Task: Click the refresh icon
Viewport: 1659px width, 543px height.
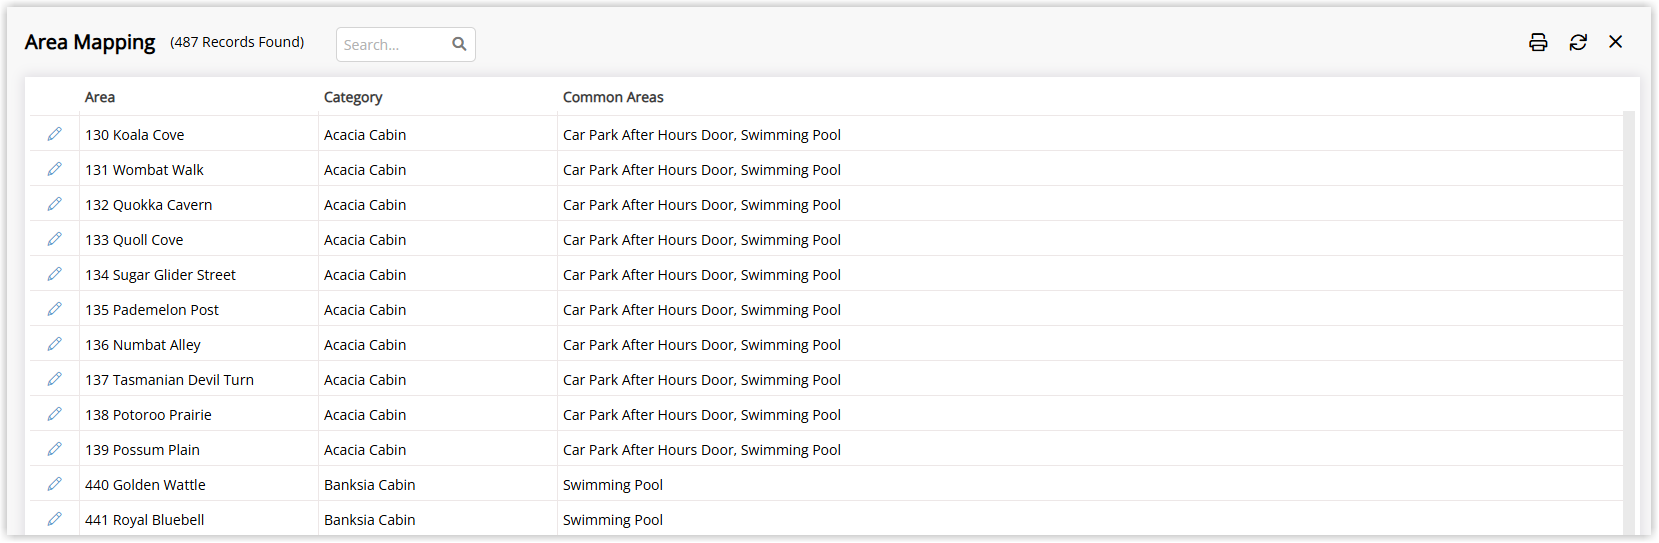Action: (x=1578, y=42)
